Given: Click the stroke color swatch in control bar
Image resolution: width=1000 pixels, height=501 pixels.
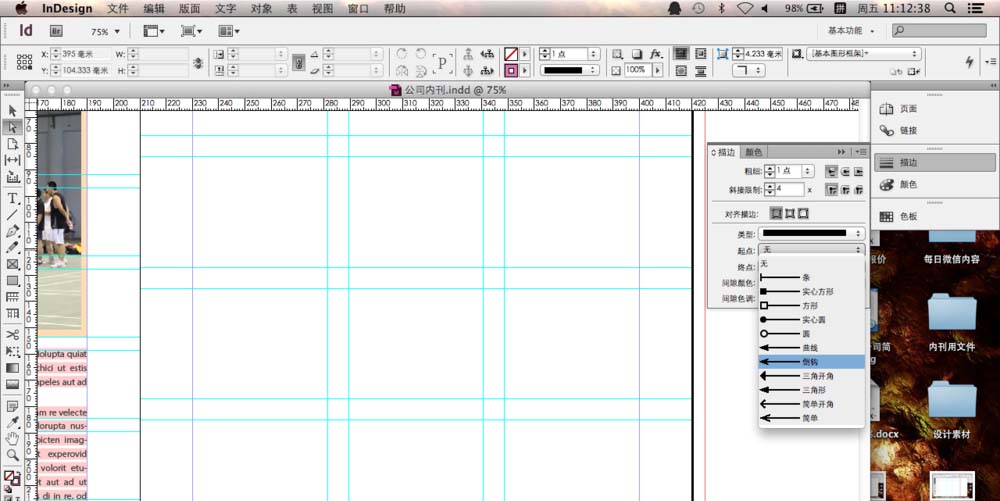Looking at the screenshot, I should 511,71.
